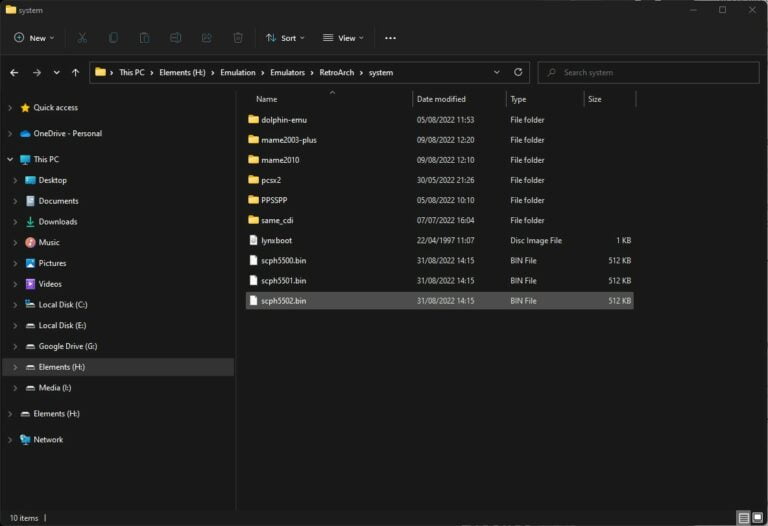Image resolution: width=768 pixels, height=526 pixels.
Task: Click the Paste clipboard icon
Action: [144, 38]
